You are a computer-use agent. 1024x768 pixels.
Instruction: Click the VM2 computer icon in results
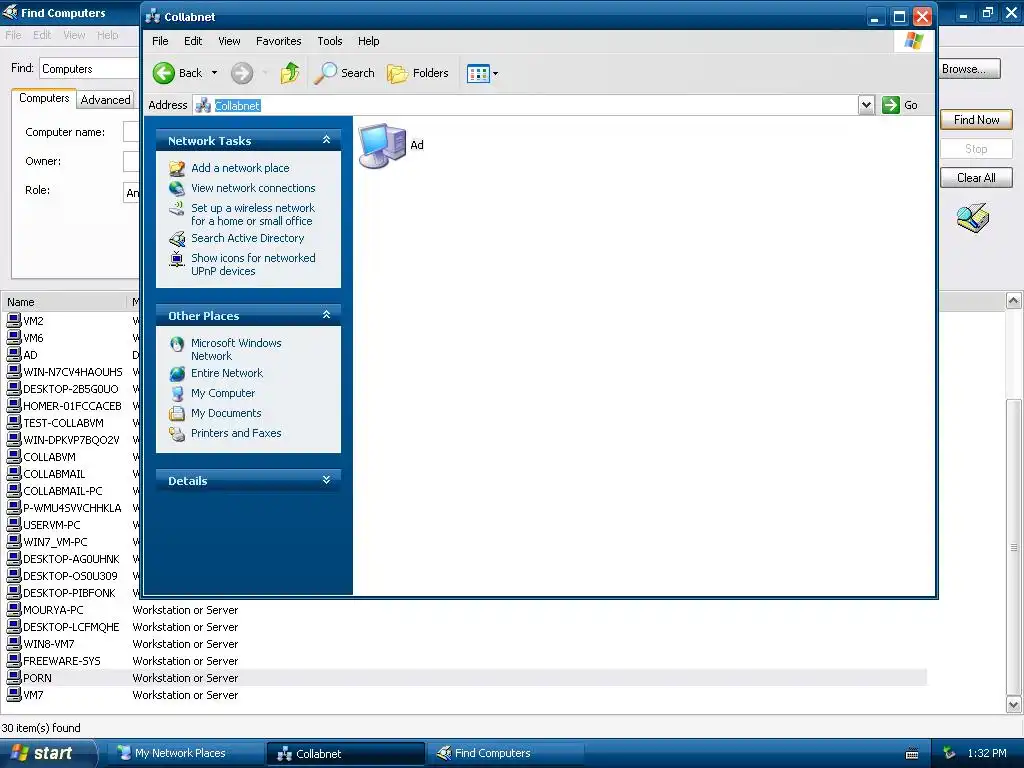pos(14,320)
